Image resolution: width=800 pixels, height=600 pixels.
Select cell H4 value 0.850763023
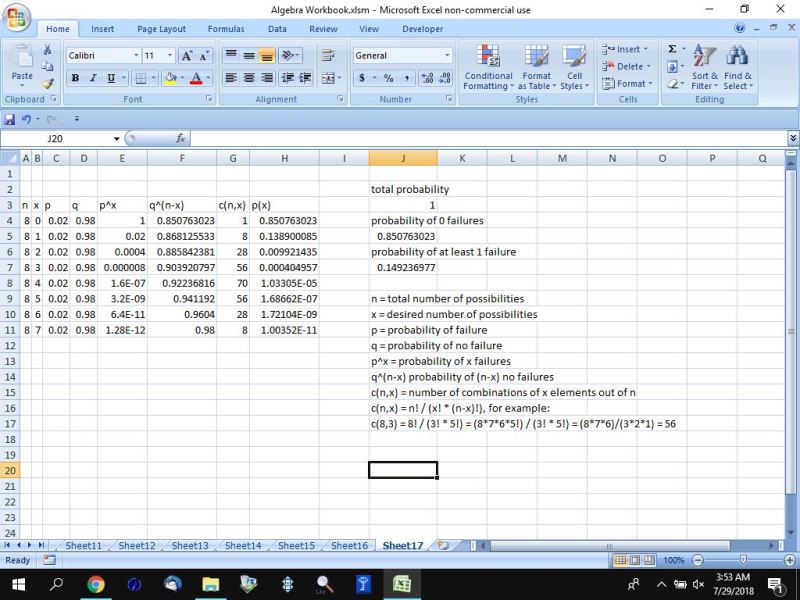coord(284,221)
